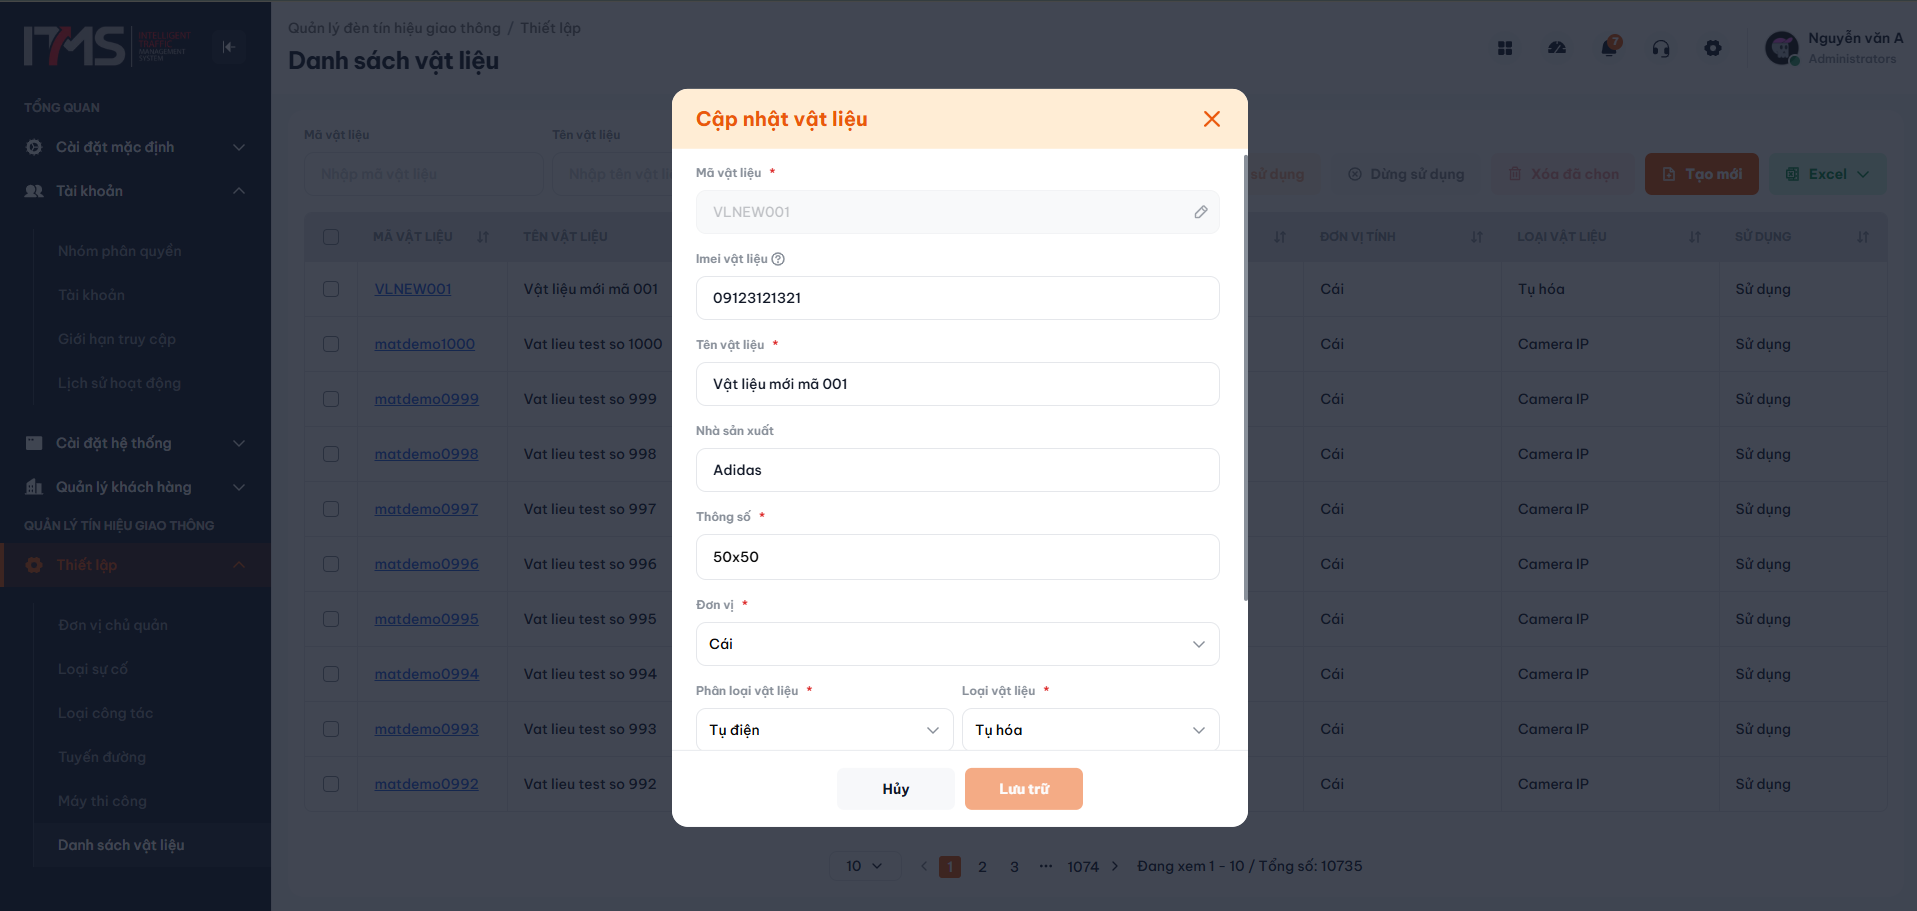Open the Loại vật liệu dropdown showing Tụ hóa
1917x911 pixels.
pyautogui.click(x=1090, y=730)
